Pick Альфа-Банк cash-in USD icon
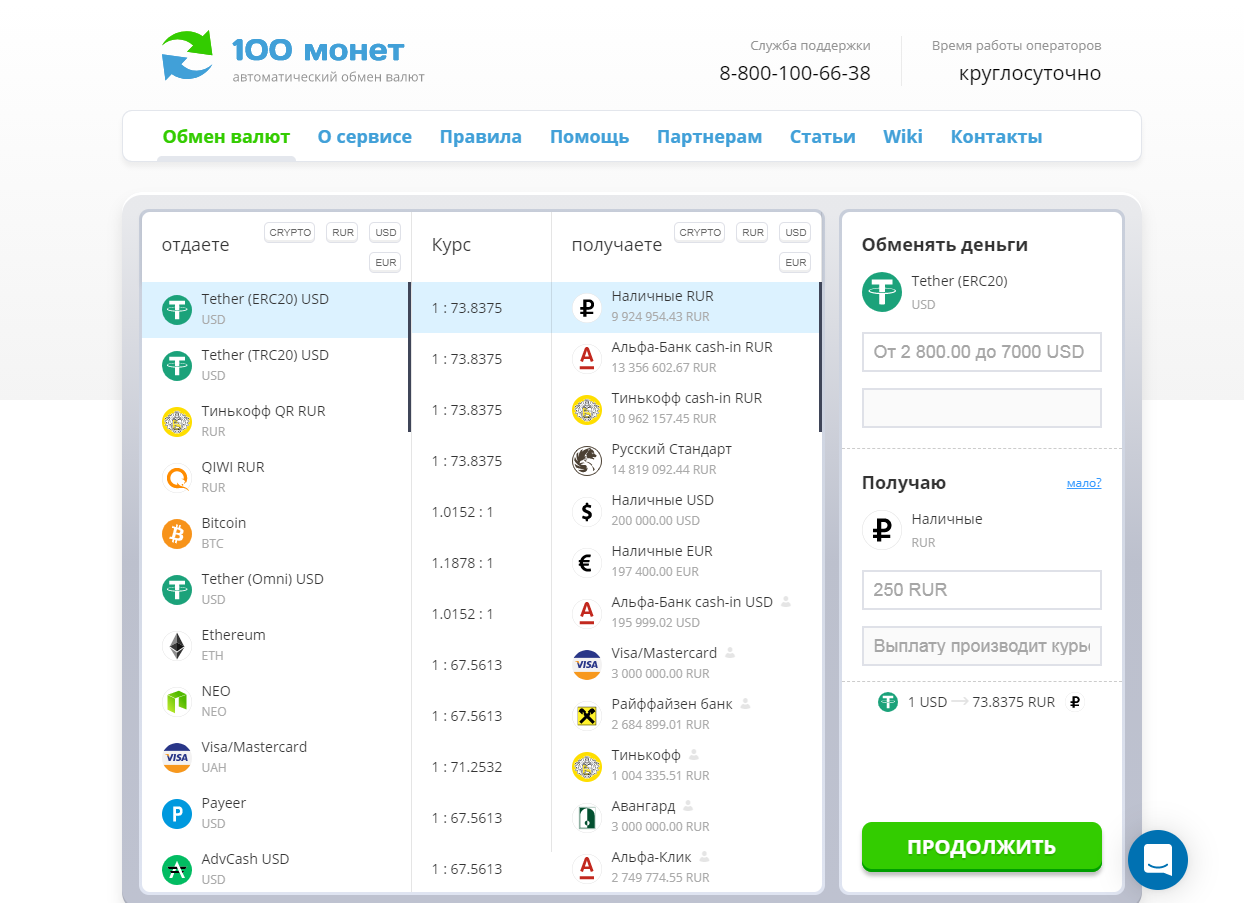Screen dimensions: 1244x903 587,613
